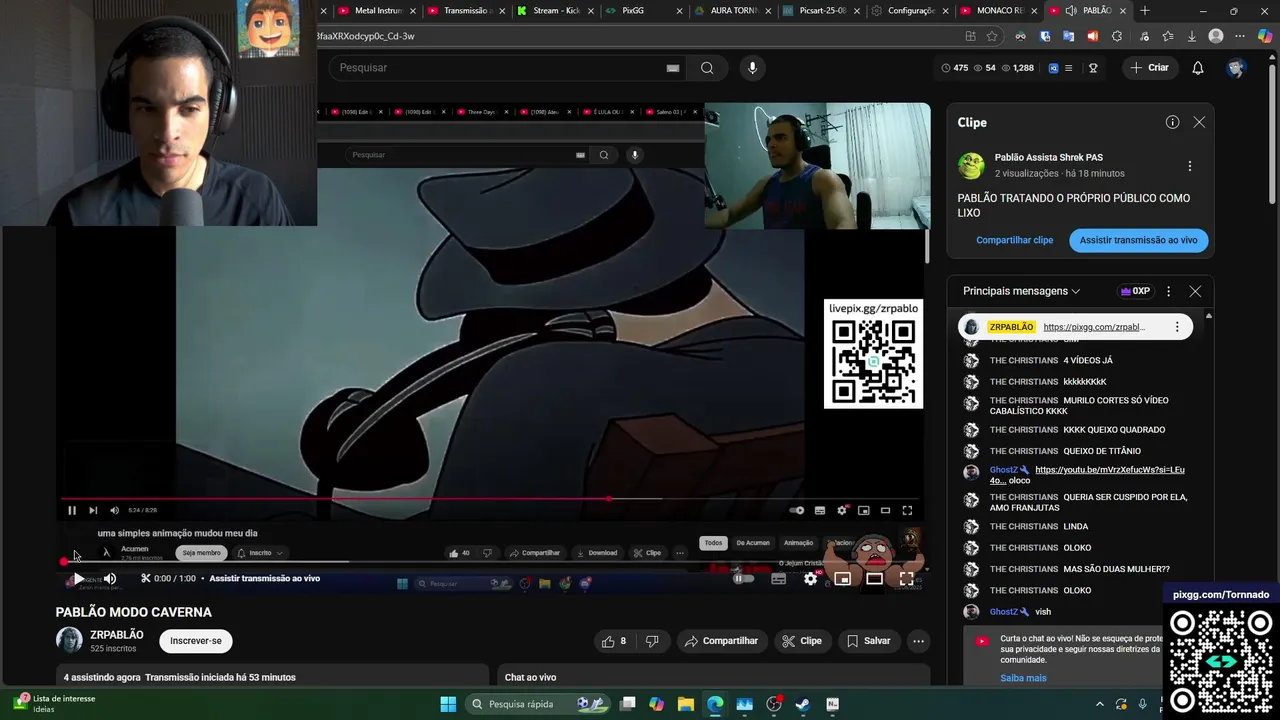Open the YouTube account avatar menu
Image resolution: width=1280 pixels, height=720 pixels.
1236,67
